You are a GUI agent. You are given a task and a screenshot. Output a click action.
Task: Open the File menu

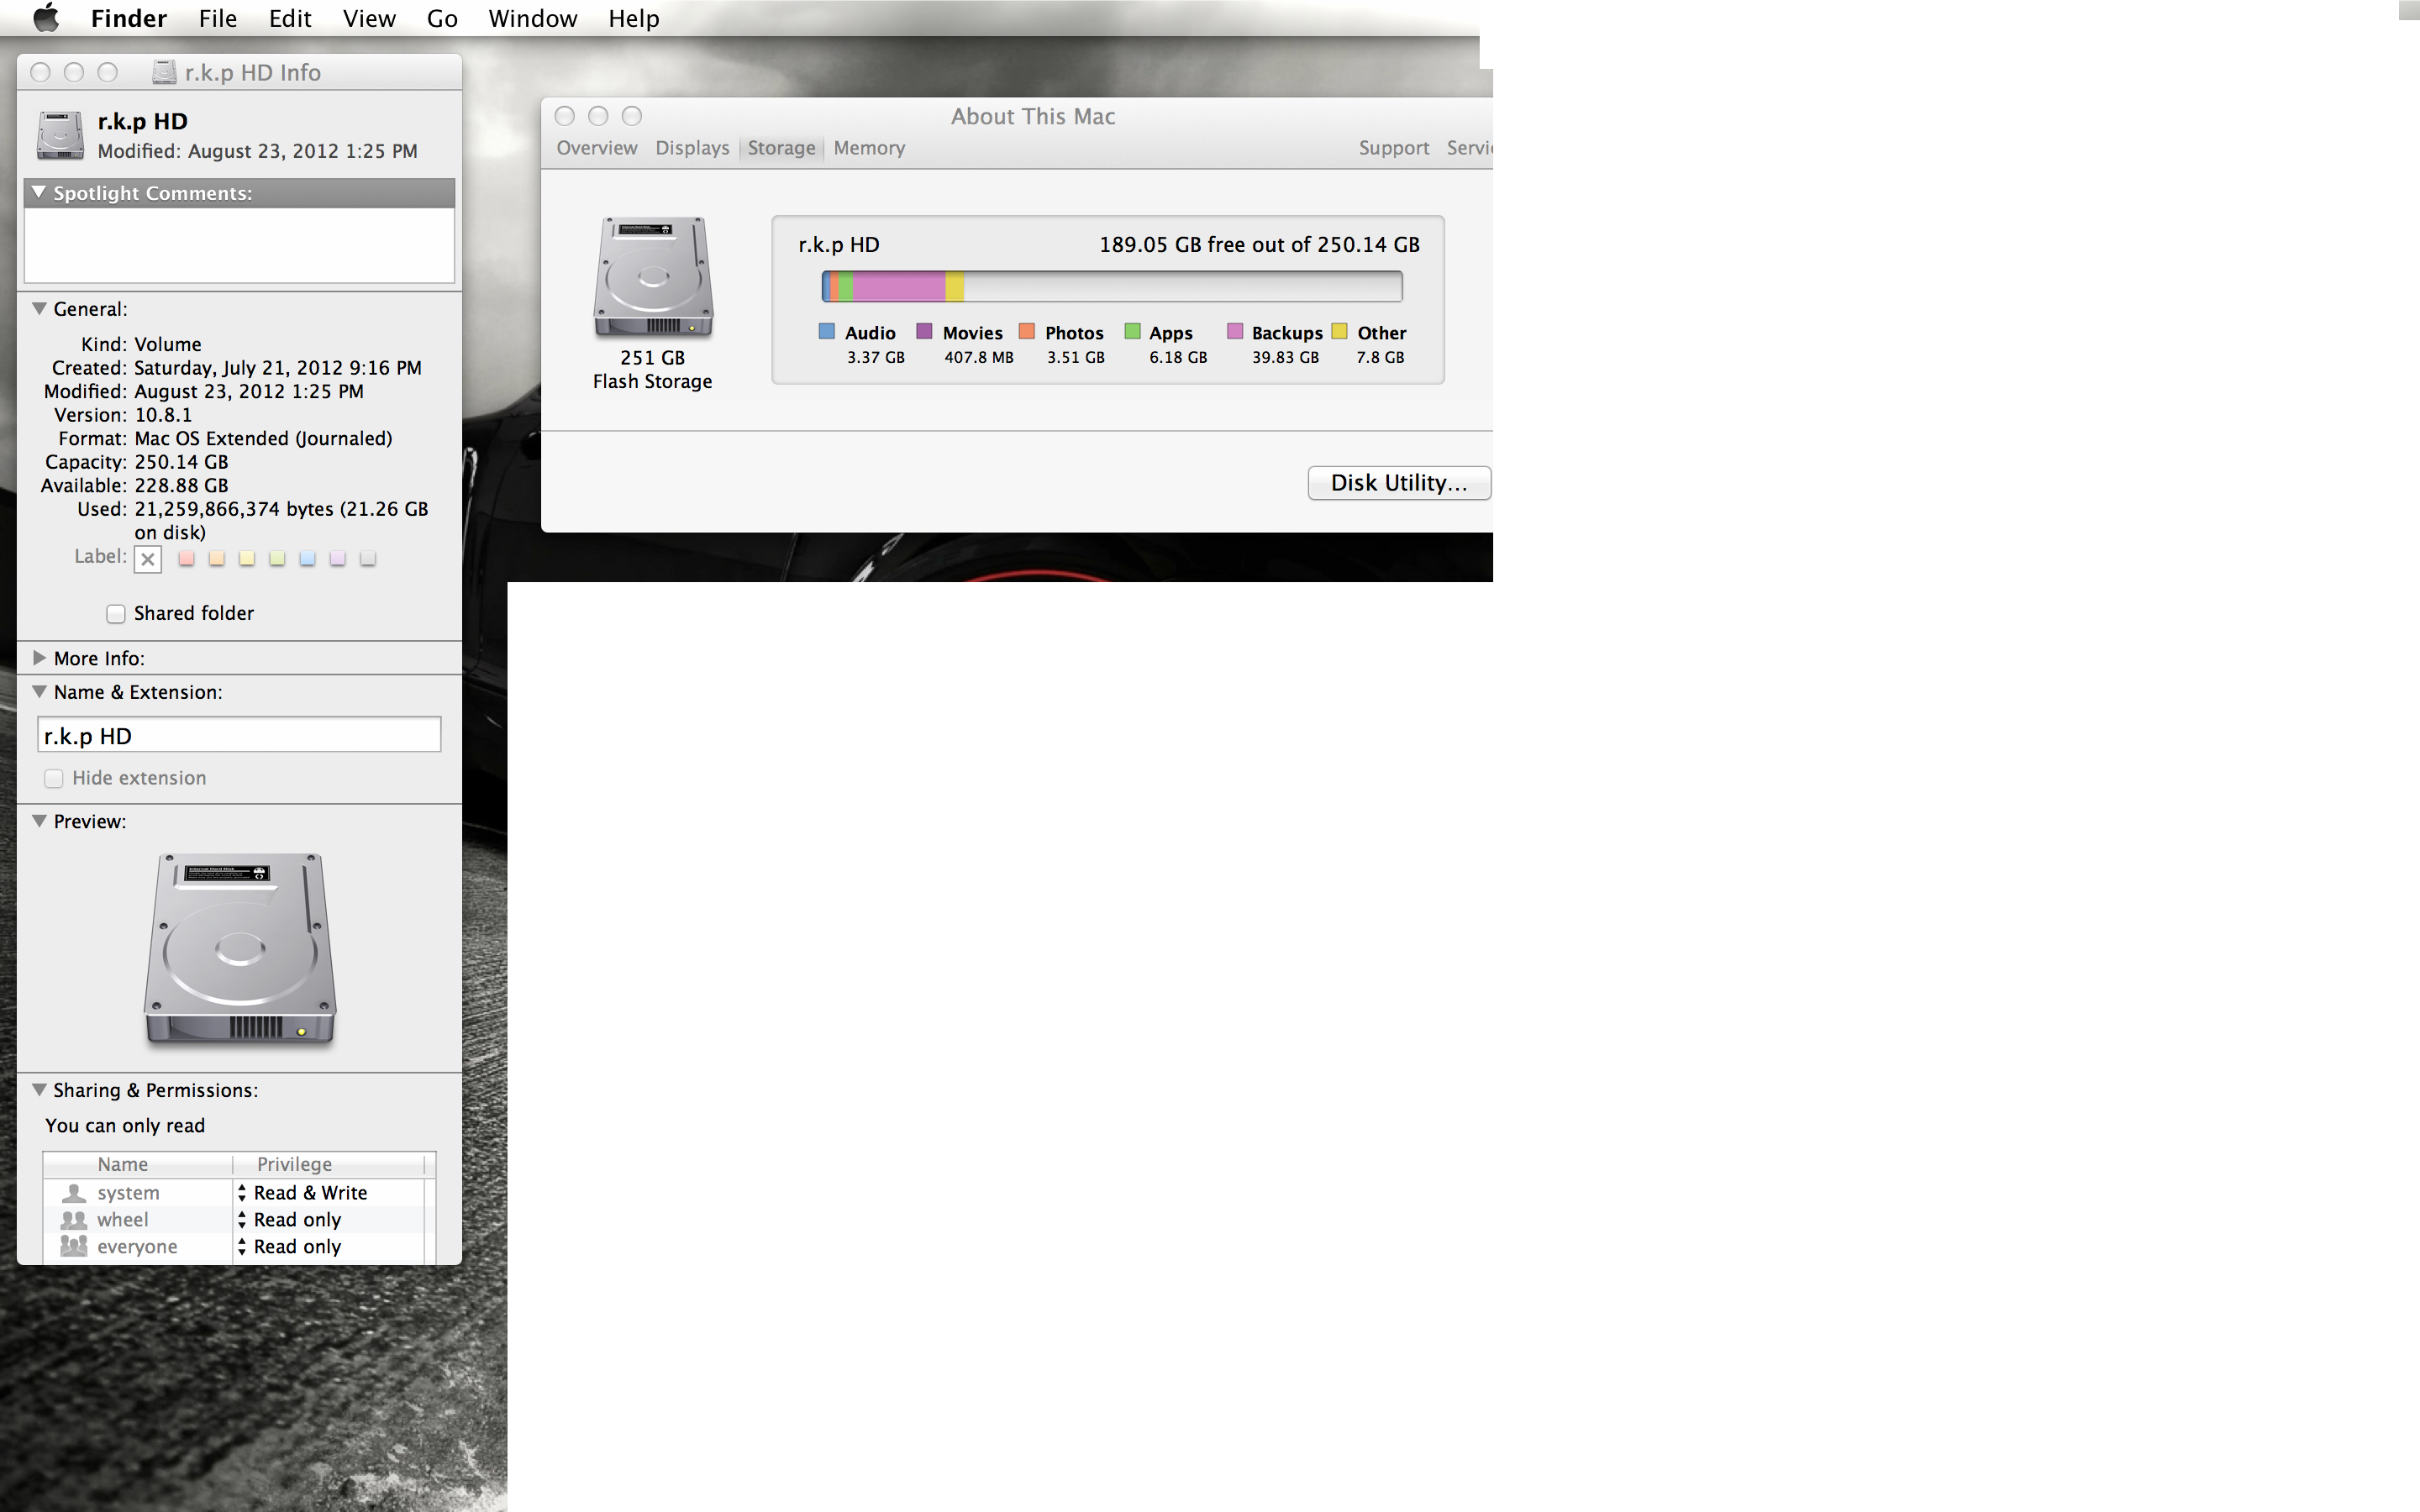(x=218, y=18)
